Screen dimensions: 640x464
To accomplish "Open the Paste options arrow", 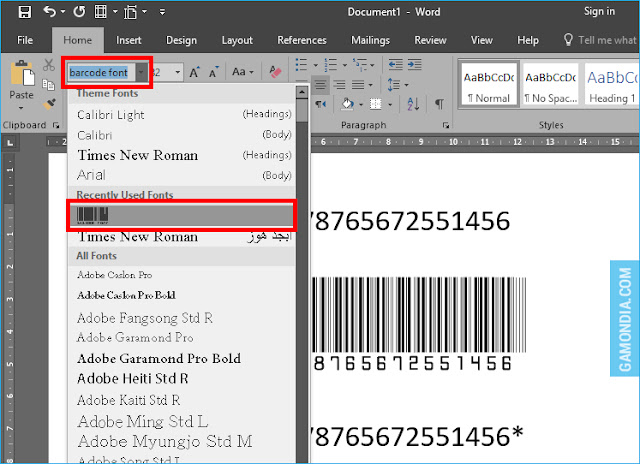I will coord(21,108).
